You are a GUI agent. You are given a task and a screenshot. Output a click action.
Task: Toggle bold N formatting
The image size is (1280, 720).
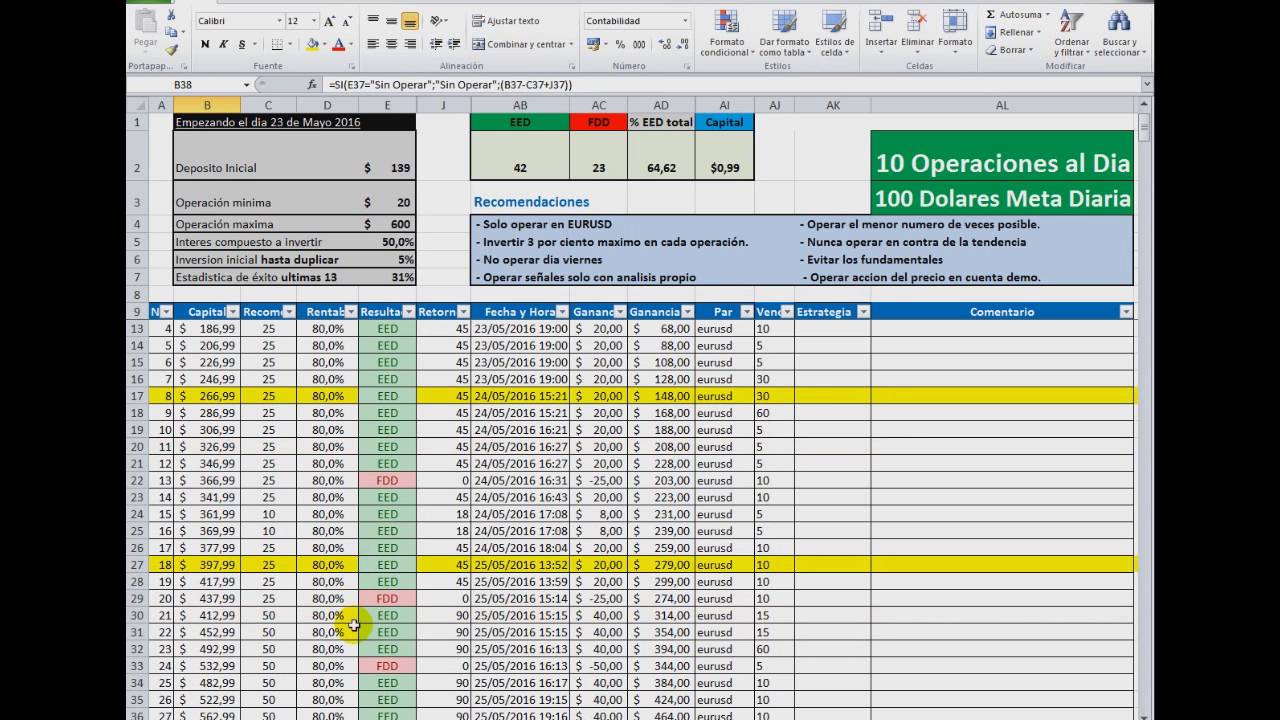(x=205, y=44)
